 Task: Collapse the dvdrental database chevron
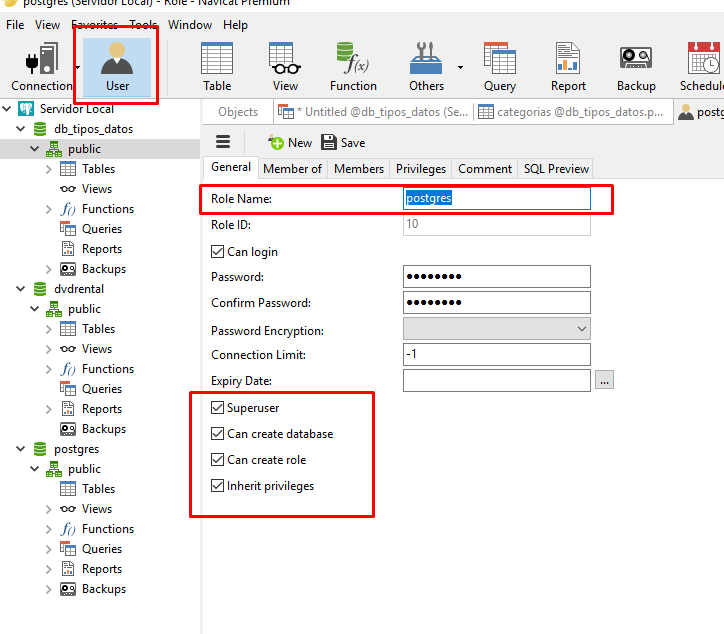click(x=21, y=289)
